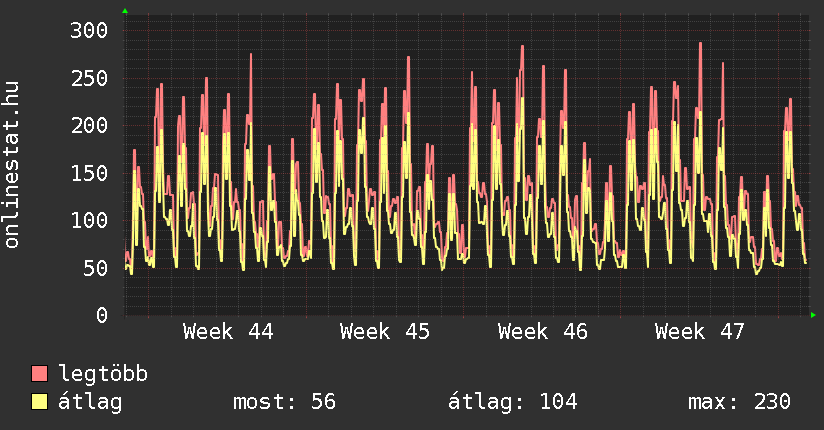
Task: Click the green arrow atop the y-axis
Action: (125, 11)
